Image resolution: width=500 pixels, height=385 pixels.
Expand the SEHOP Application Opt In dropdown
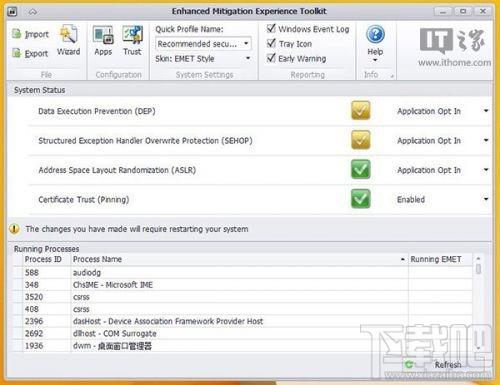(x=486, y=140)
